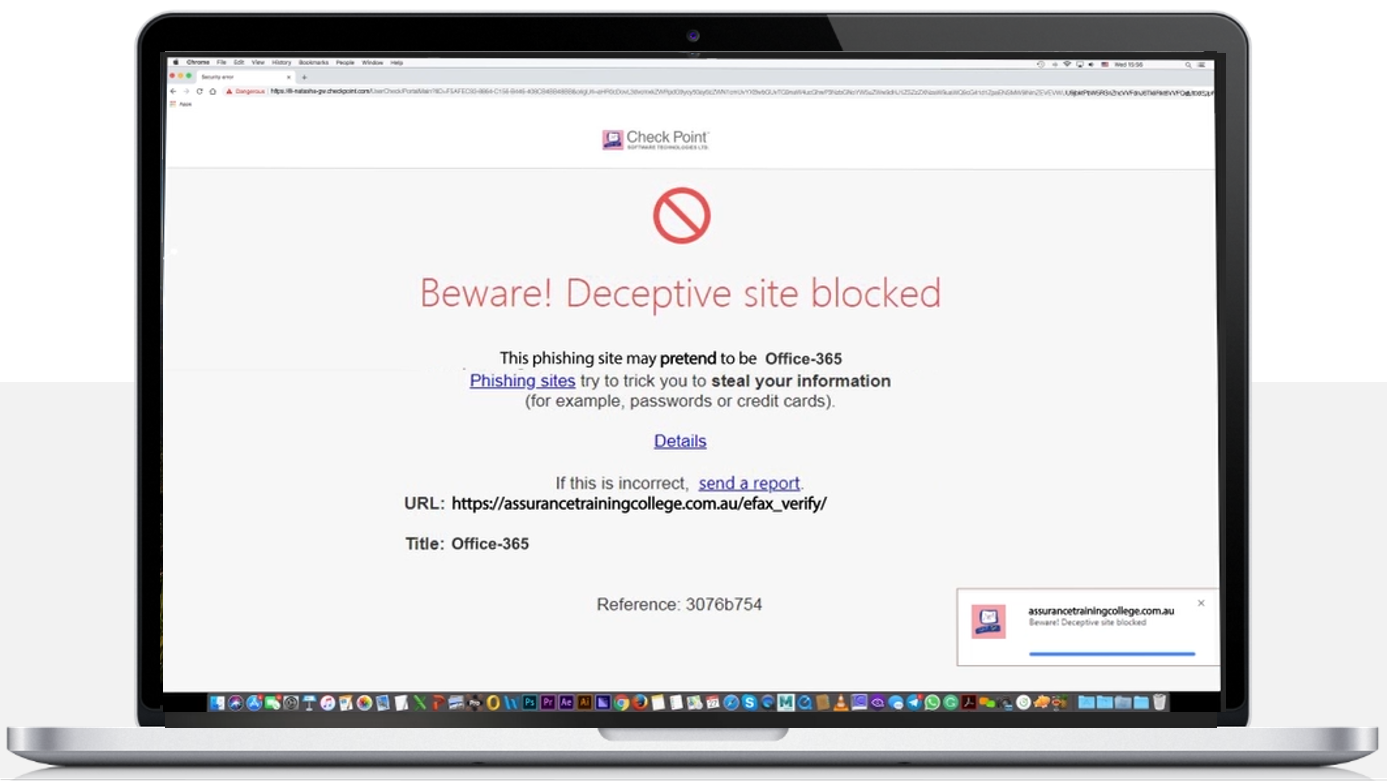Click the Chrome icon in the dock
1387x781 pixels.
[621, 703]
